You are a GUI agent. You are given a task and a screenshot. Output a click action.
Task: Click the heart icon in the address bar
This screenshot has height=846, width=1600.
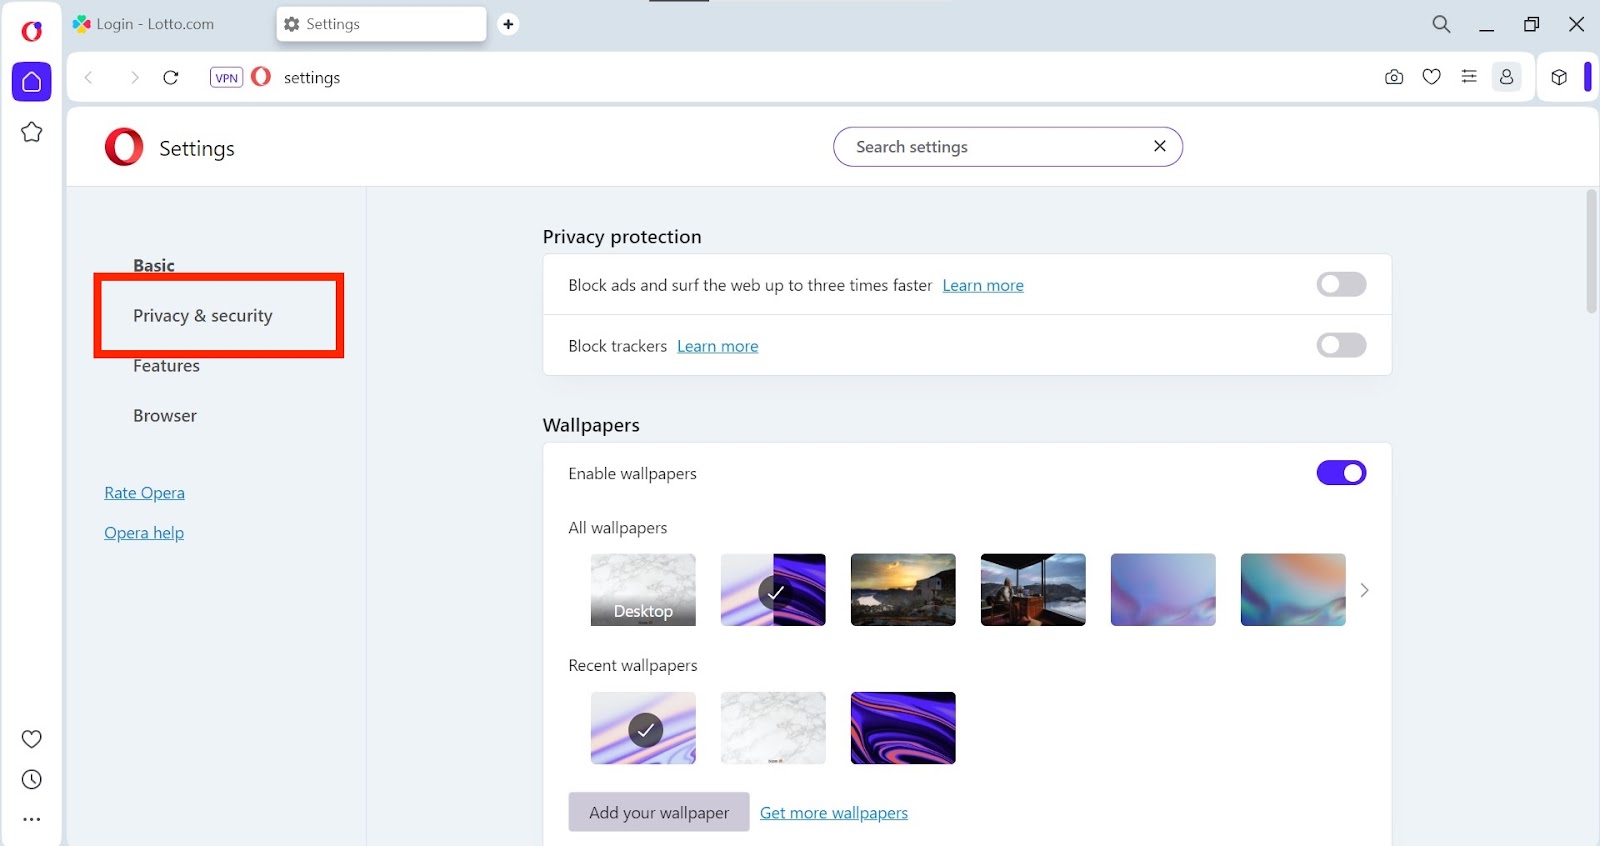click(1432, 76)
